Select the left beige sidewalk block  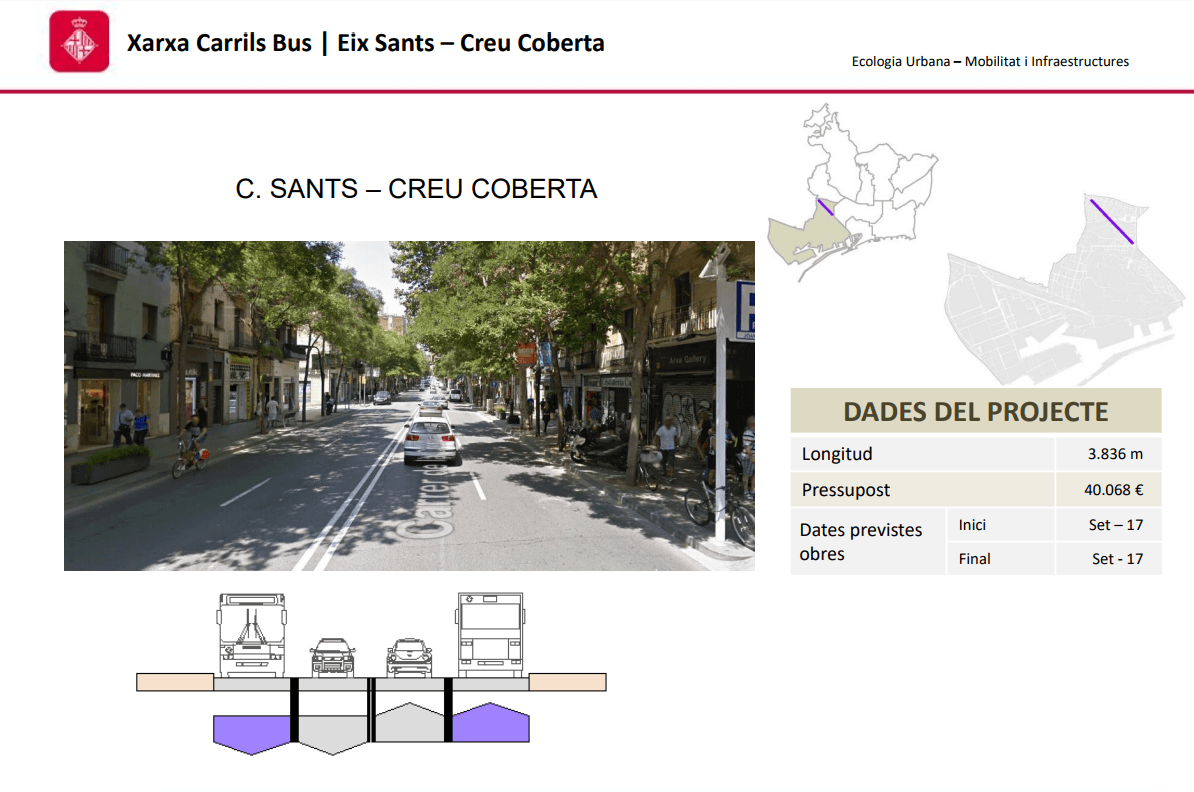click(x=174, y=682)
